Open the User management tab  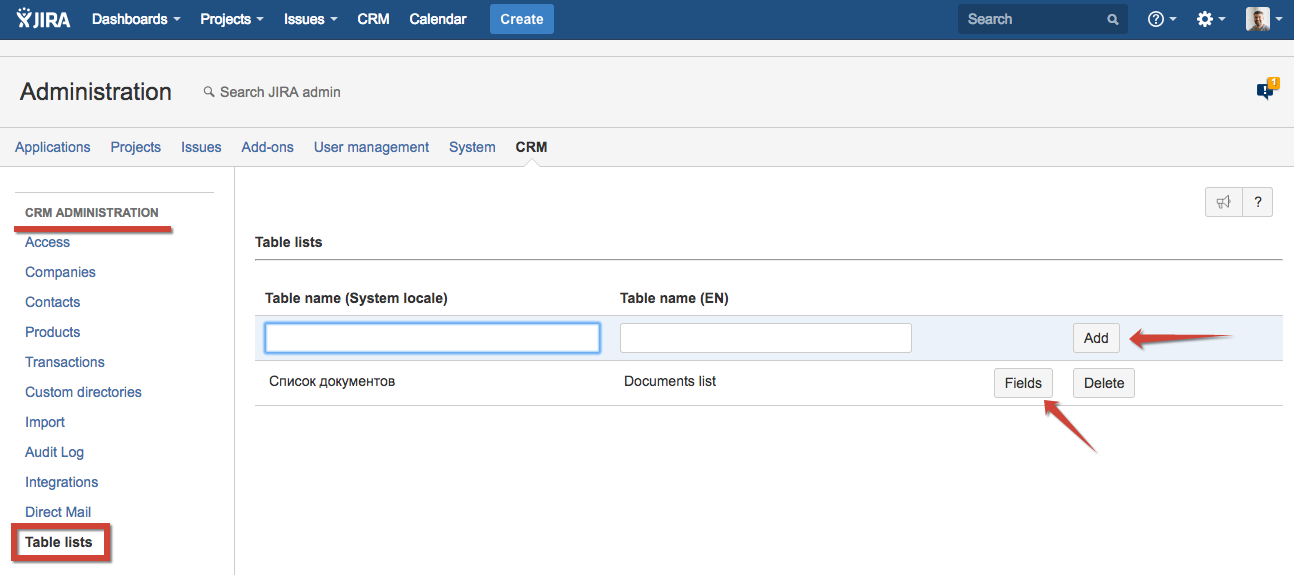371,147
